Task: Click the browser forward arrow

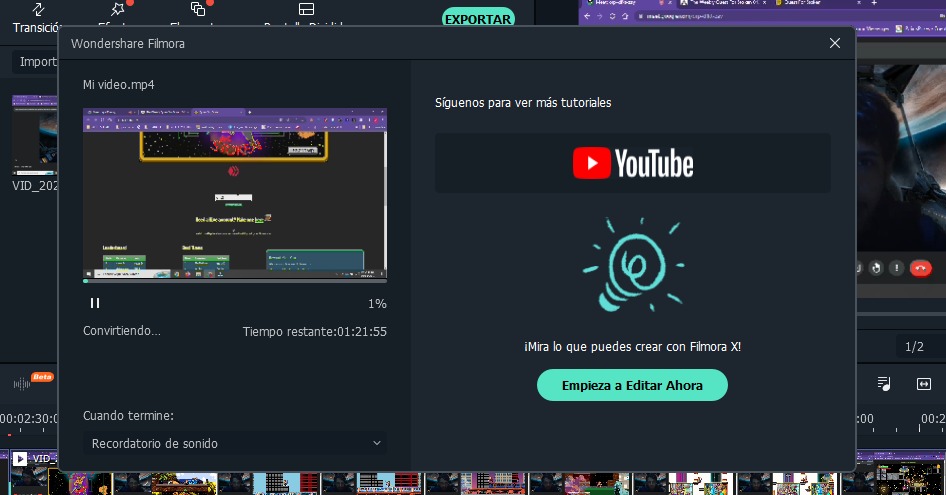Action: click(x=600, y=16)
